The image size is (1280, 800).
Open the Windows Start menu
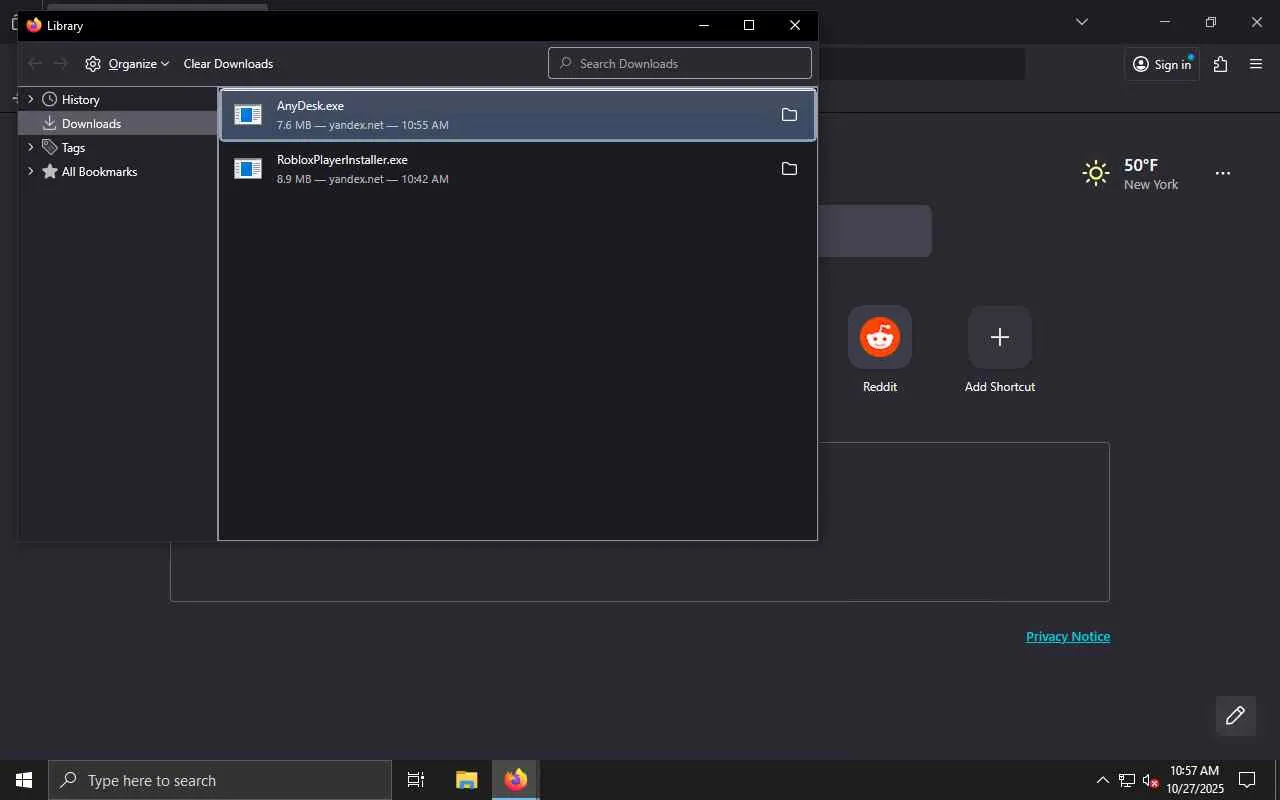point(24,780)
